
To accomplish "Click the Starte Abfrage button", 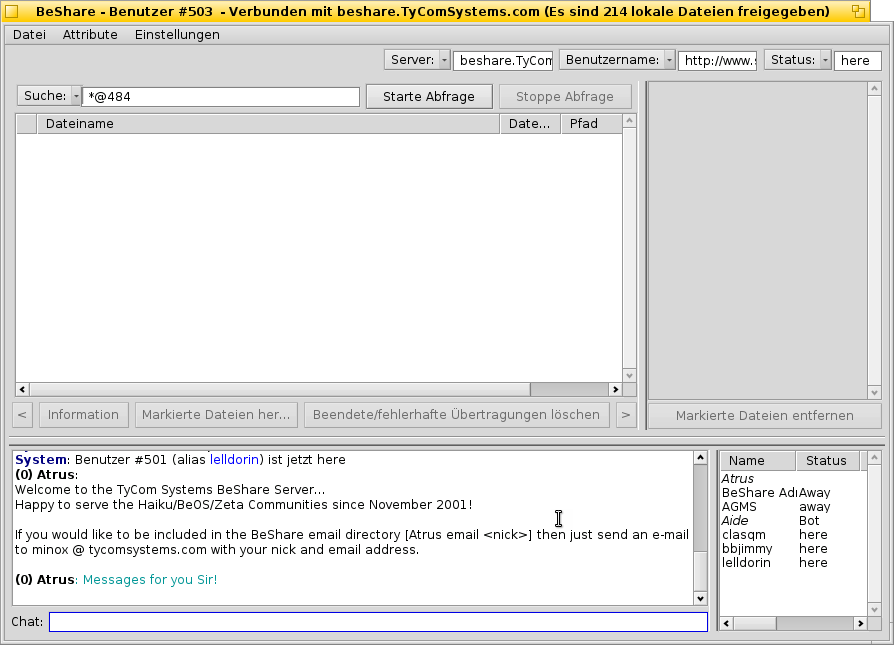I will [429, 96].
